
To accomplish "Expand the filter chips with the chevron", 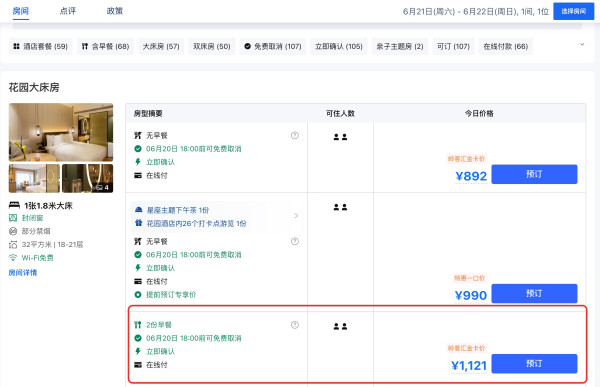I will point(582,44).
